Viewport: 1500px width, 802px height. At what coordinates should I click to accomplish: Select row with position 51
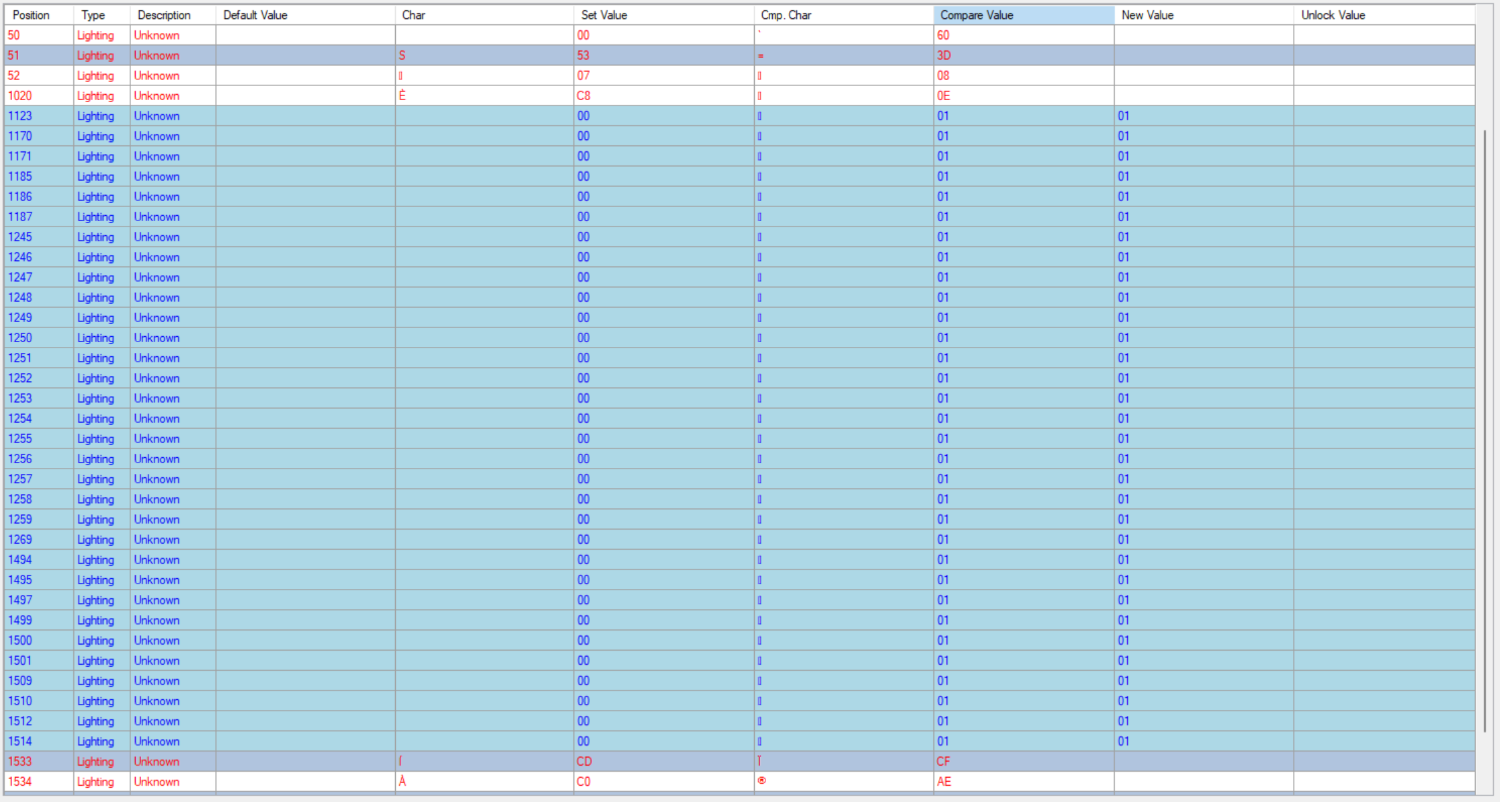tap(739, 55)
